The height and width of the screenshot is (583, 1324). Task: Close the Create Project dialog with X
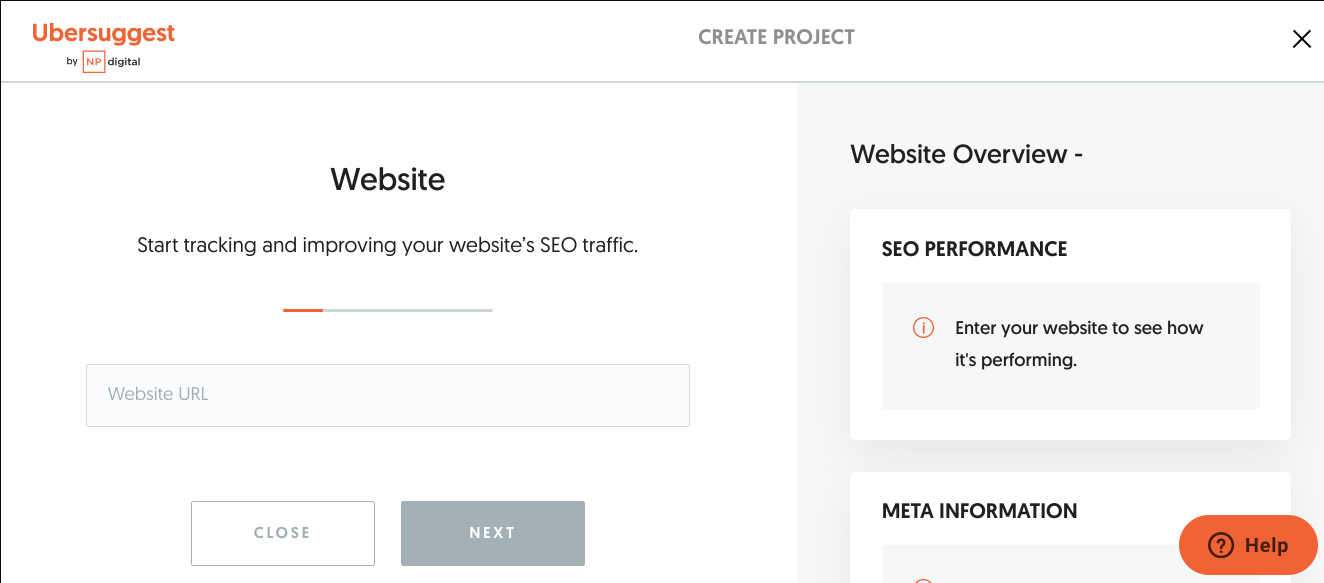pos(1301,39)
